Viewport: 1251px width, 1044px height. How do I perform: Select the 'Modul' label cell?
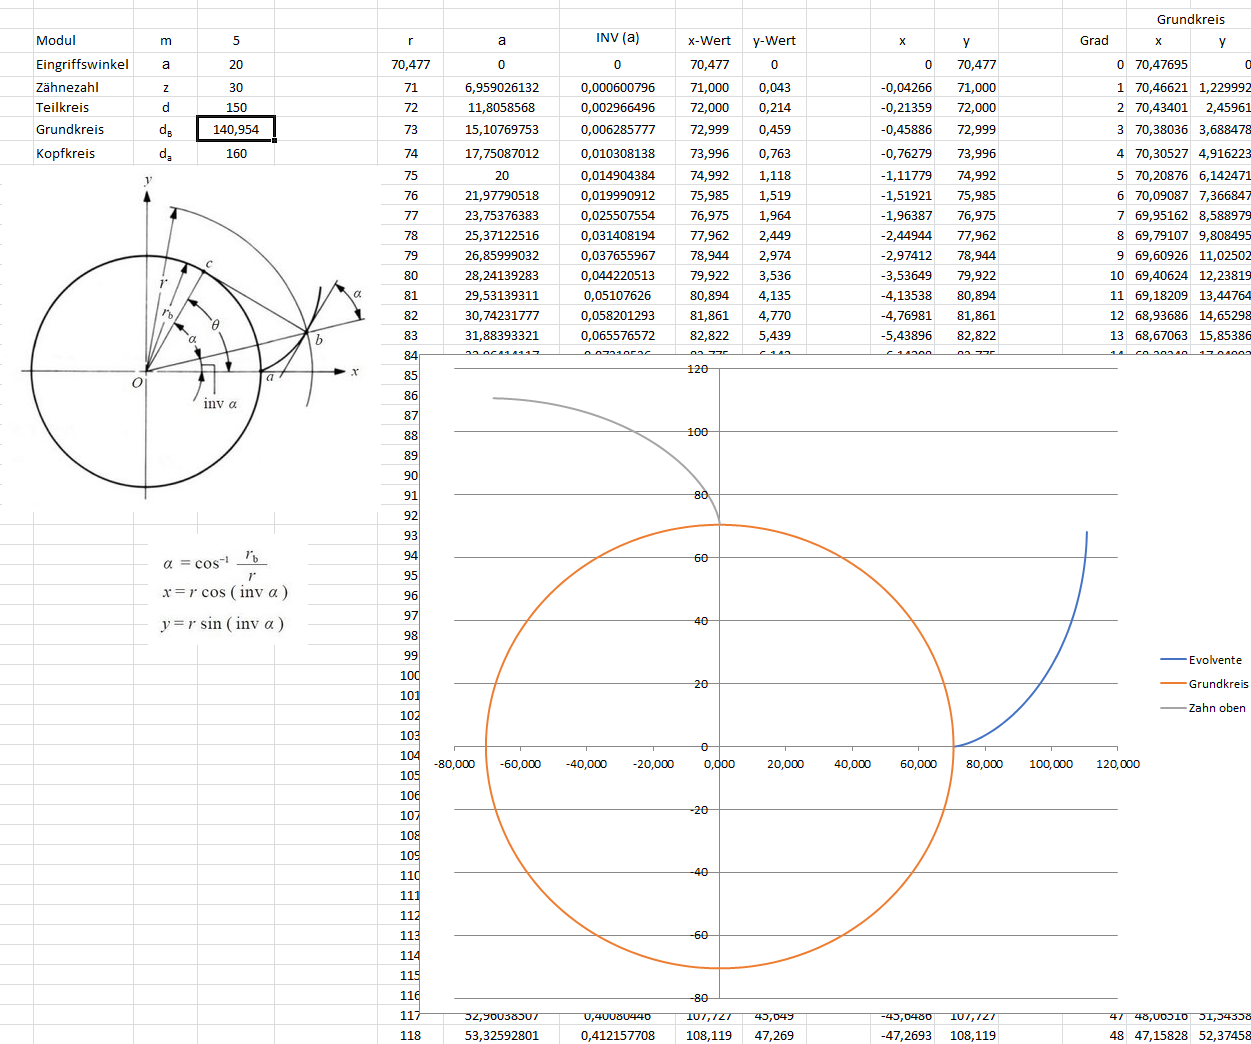[56, 41]
